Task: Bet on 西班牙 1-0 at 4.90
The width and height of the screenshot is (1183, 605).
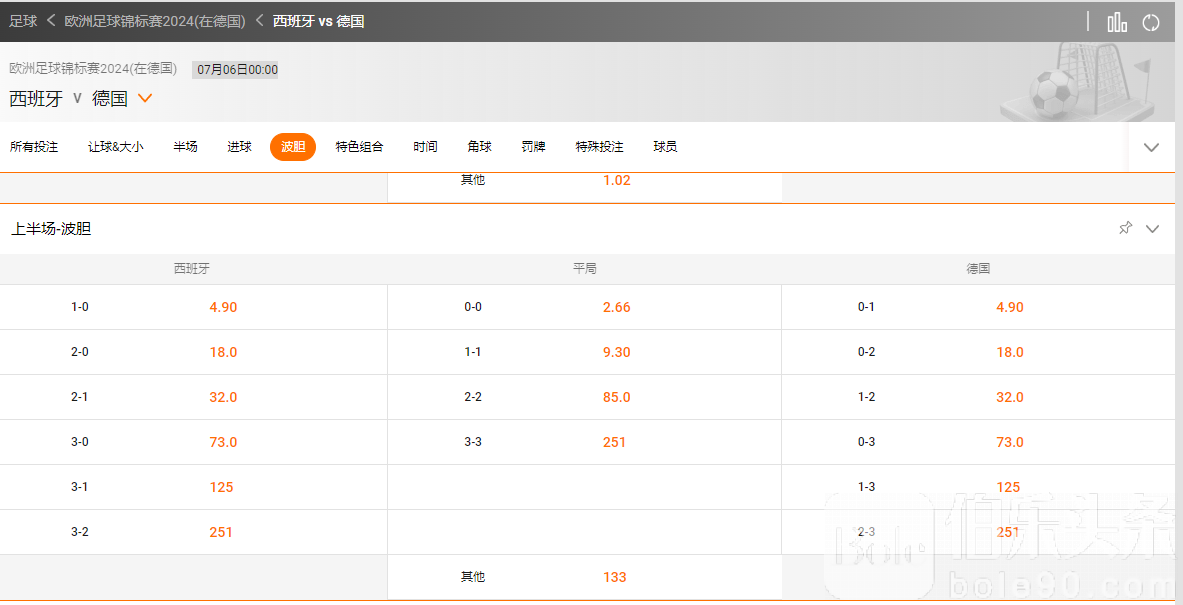Action: [x=223, y=307]
